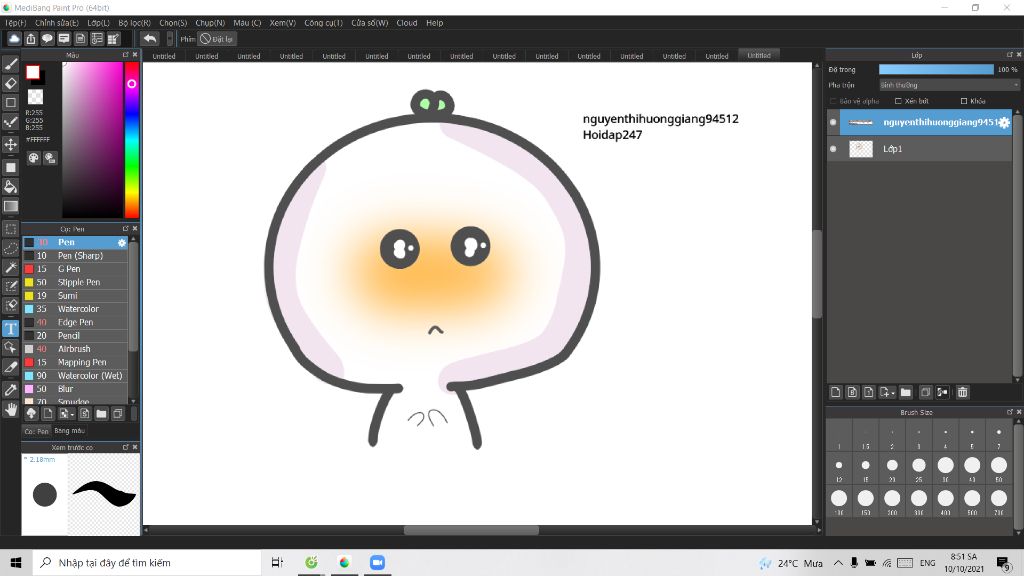Pick the white foreground color swatch
Viewport: 1024px width, 576px height.
click(33, 72)
